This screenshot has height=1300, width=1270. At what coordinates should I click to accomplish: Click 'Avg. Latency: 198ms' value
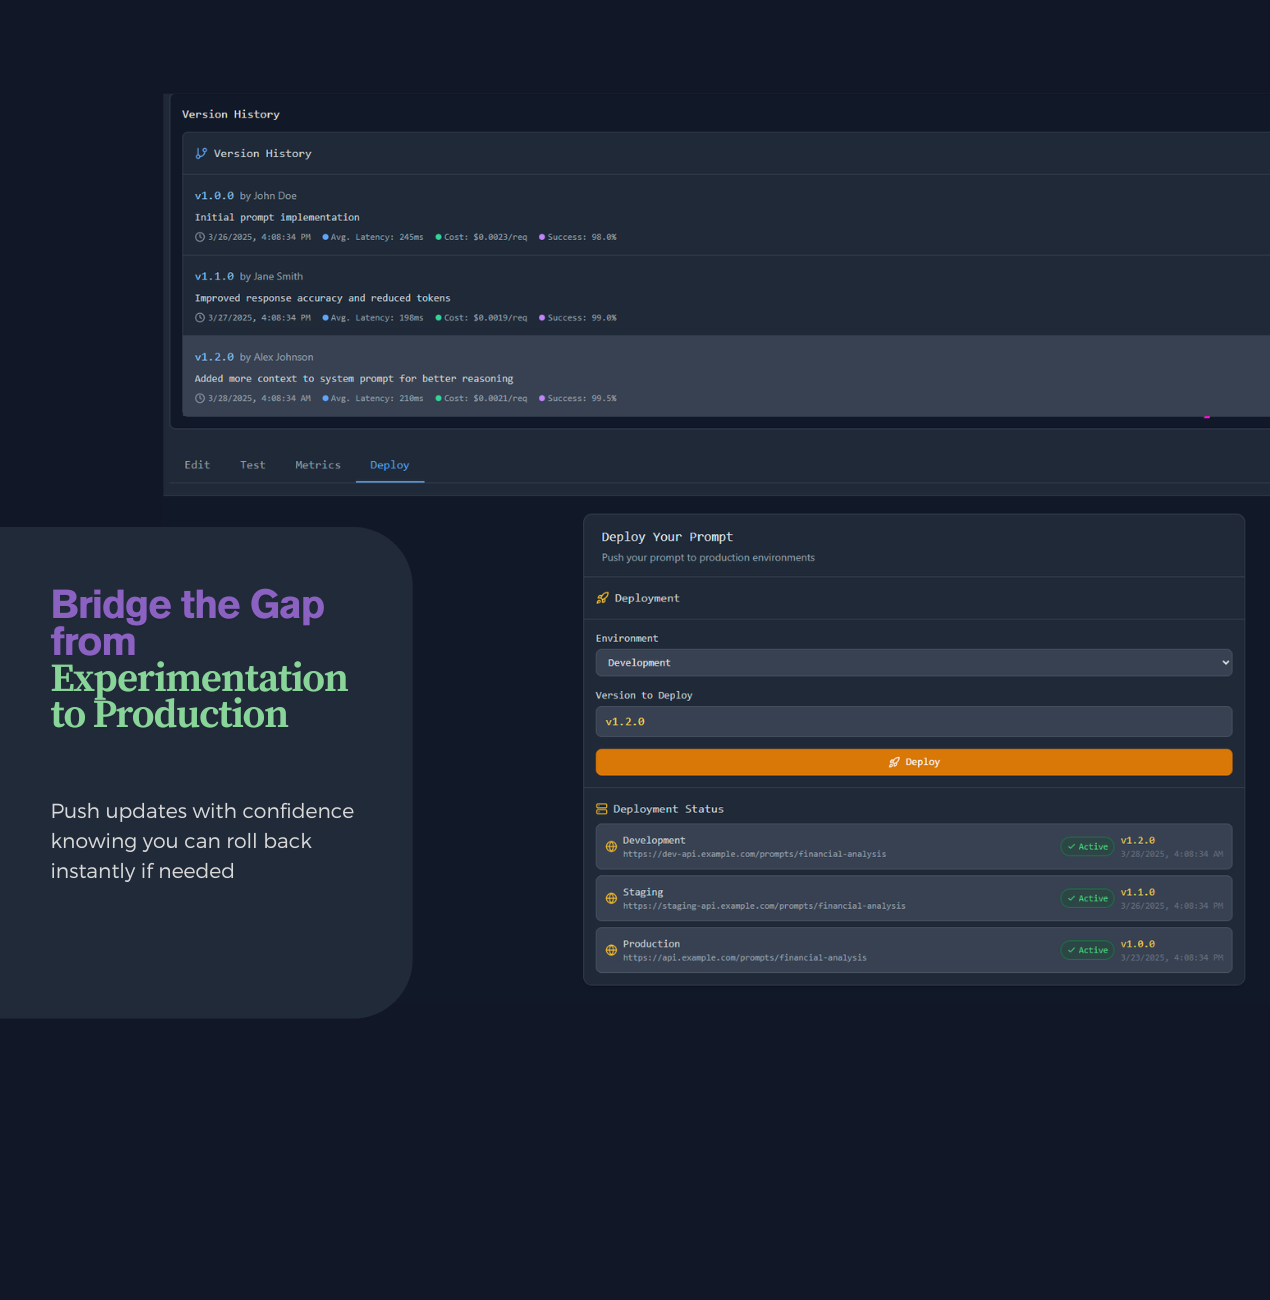[x=377, y=318]
